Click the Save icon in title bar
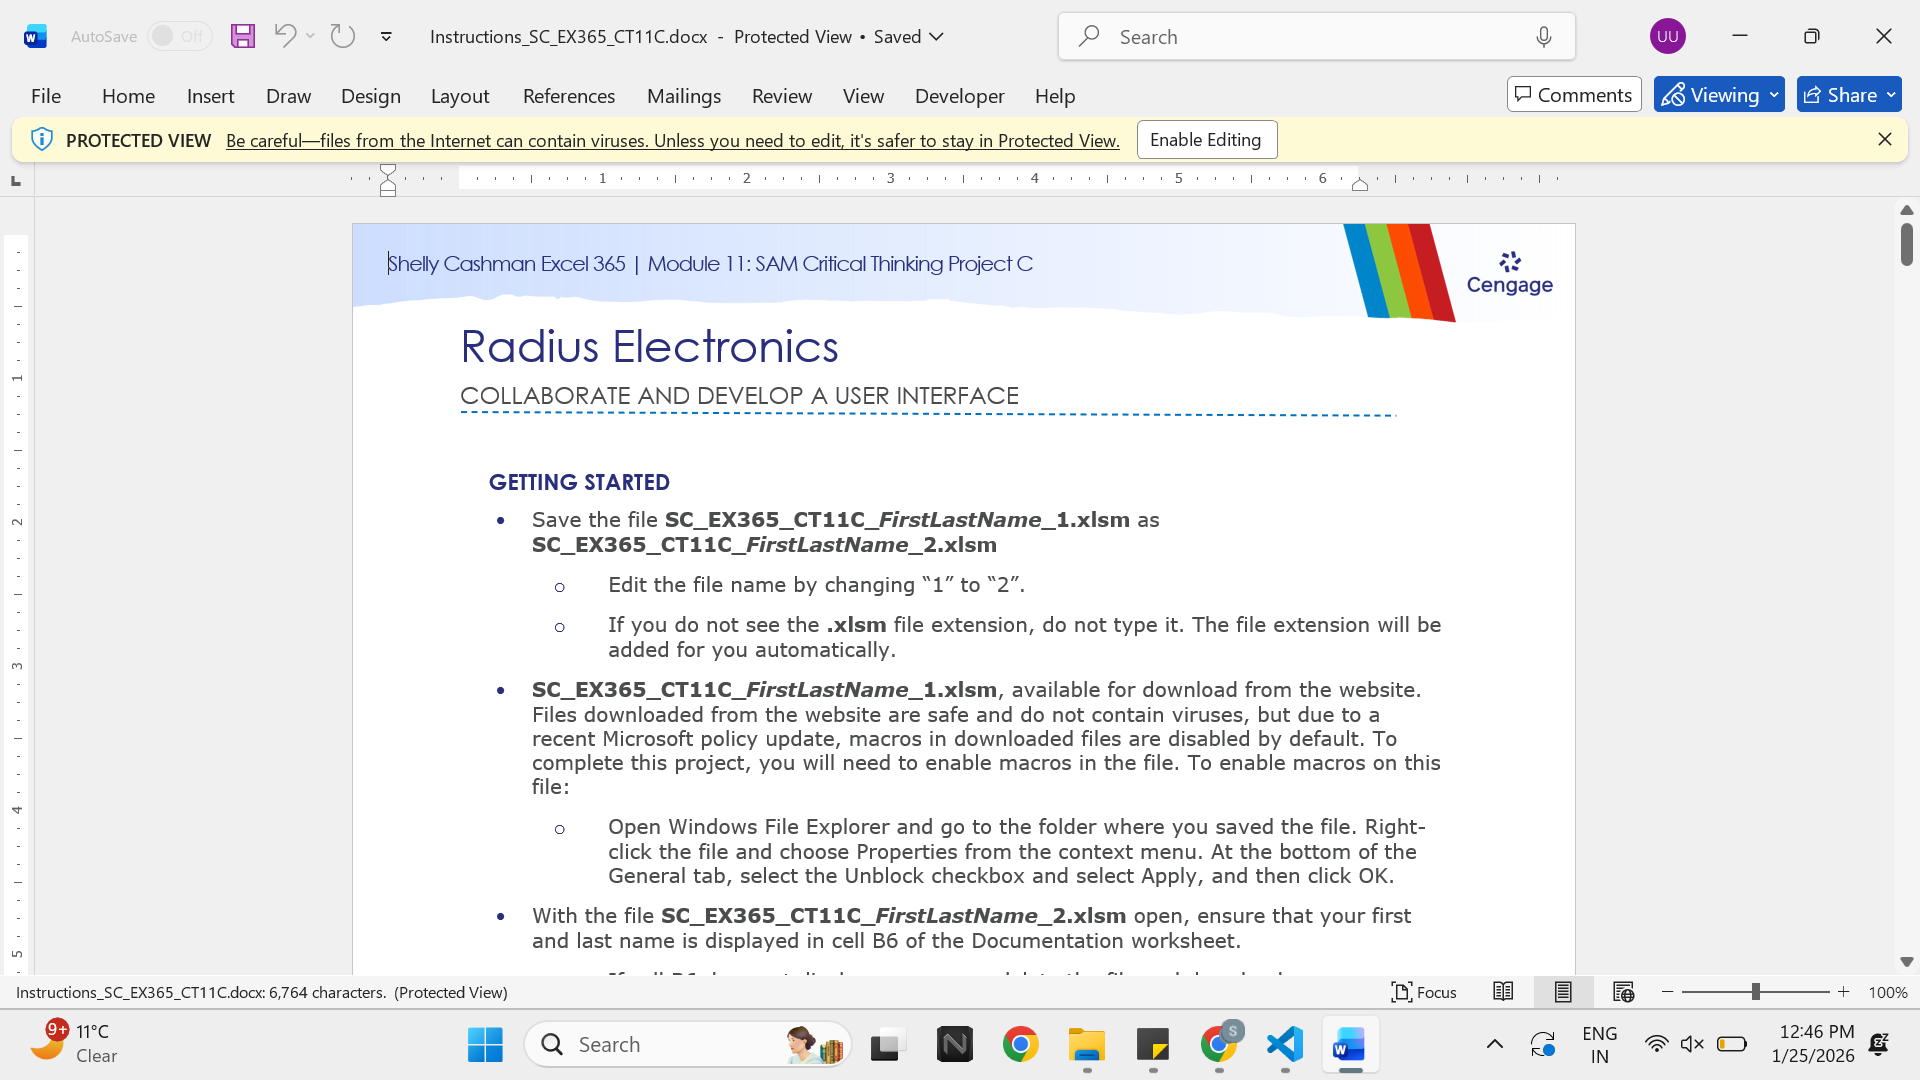 (243, 36)
